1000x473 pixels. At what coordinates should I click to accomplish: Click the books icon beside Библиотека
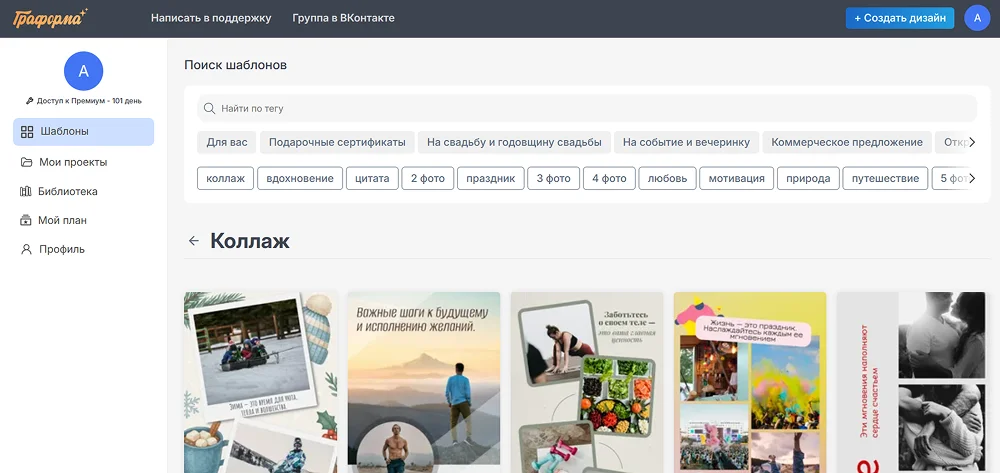26,191
